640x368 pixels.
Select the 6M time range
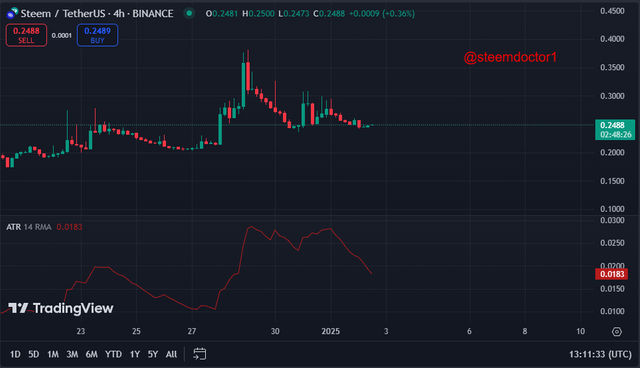coord(91,354)
